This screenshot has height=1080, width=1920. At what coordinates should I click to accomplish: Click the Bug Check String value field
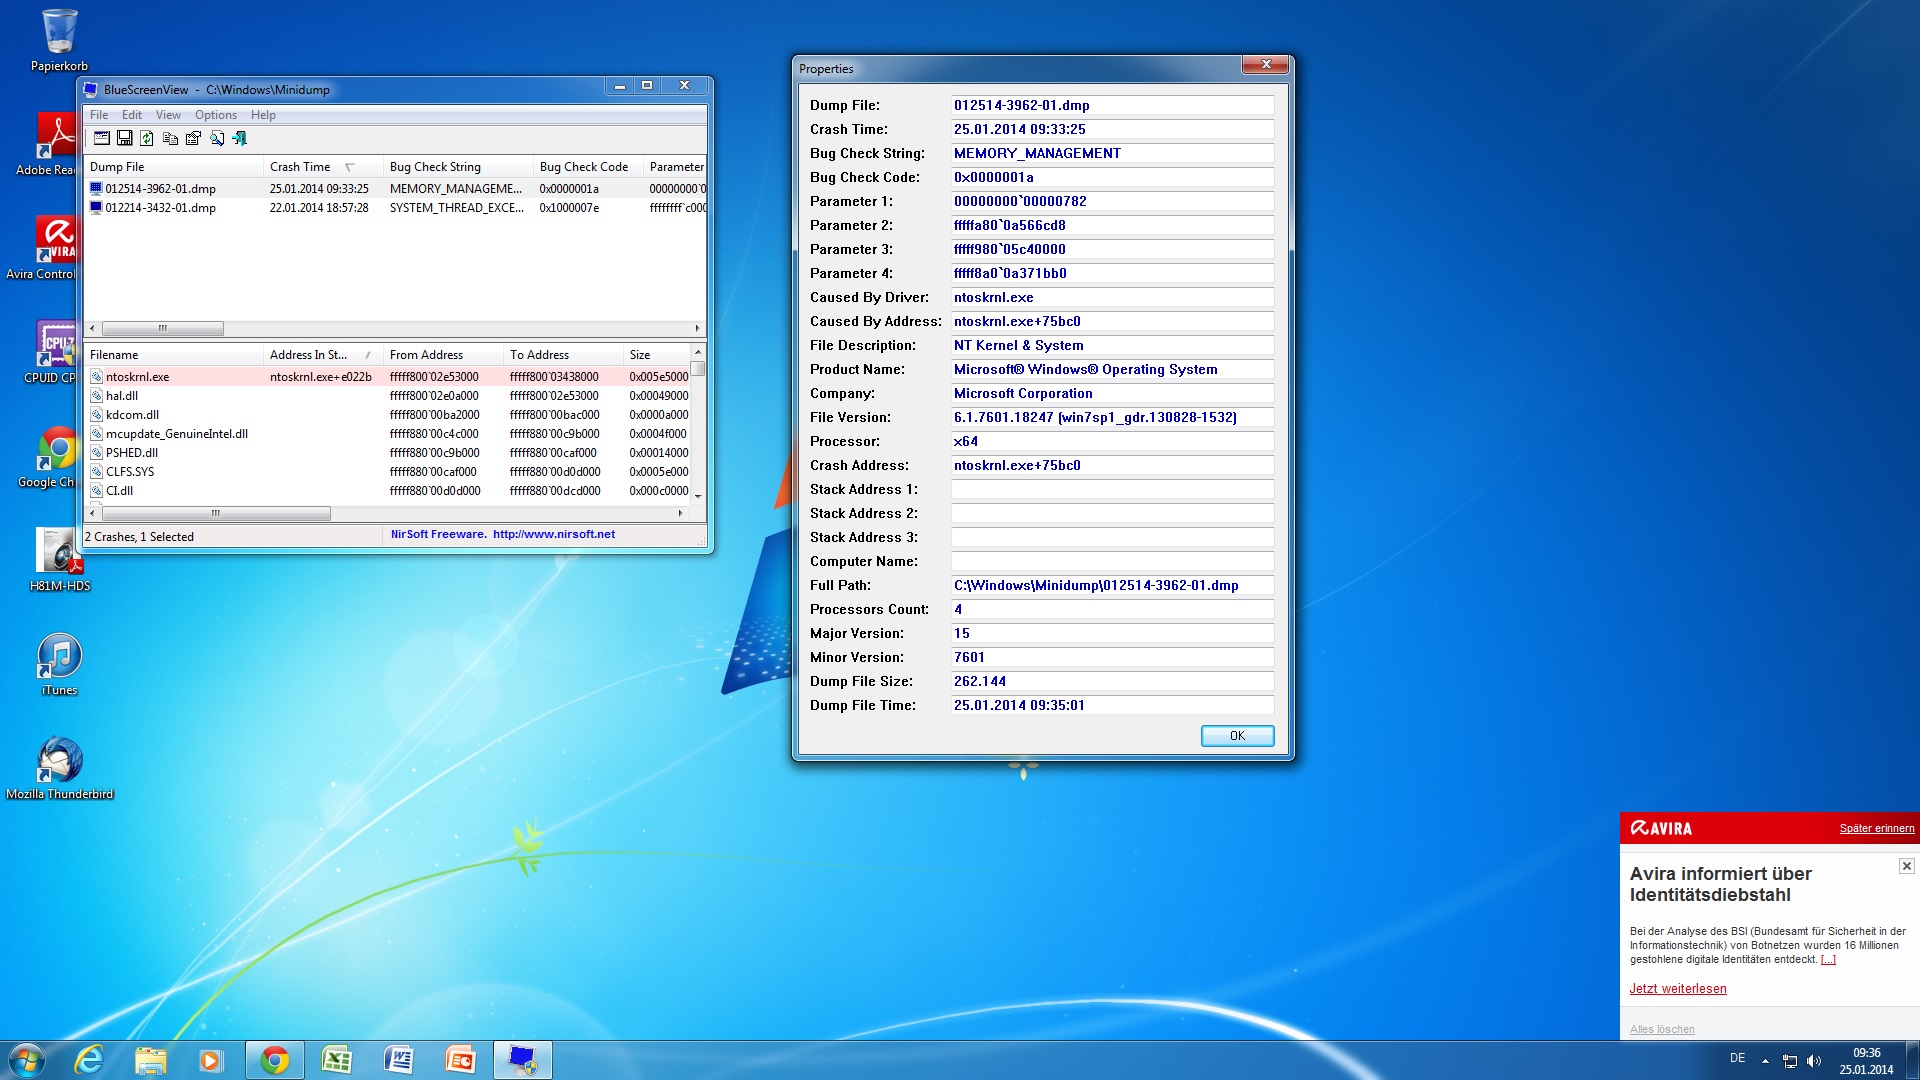(1112, 153)
